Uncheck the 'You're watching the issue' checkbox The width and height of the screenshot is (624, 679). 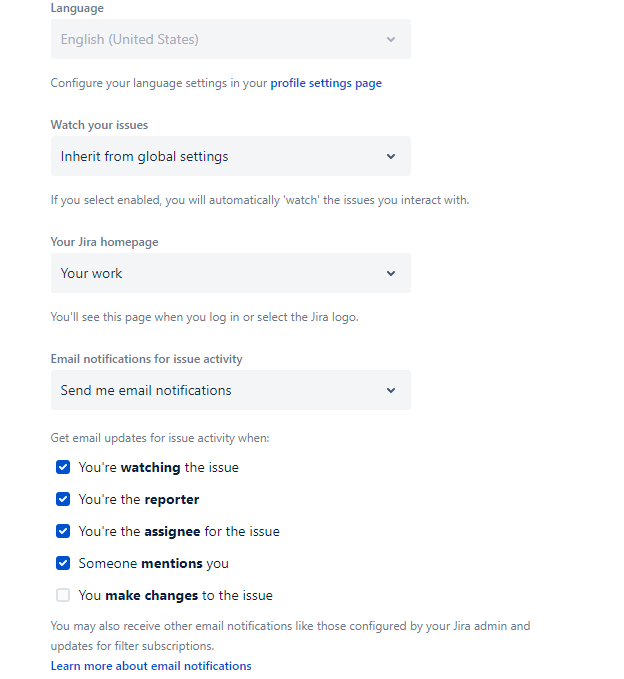63,467
